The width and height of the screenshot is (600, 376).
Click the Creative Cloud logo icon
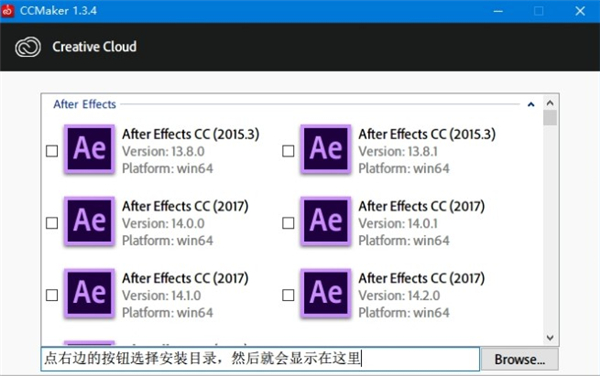pos(28,47)
